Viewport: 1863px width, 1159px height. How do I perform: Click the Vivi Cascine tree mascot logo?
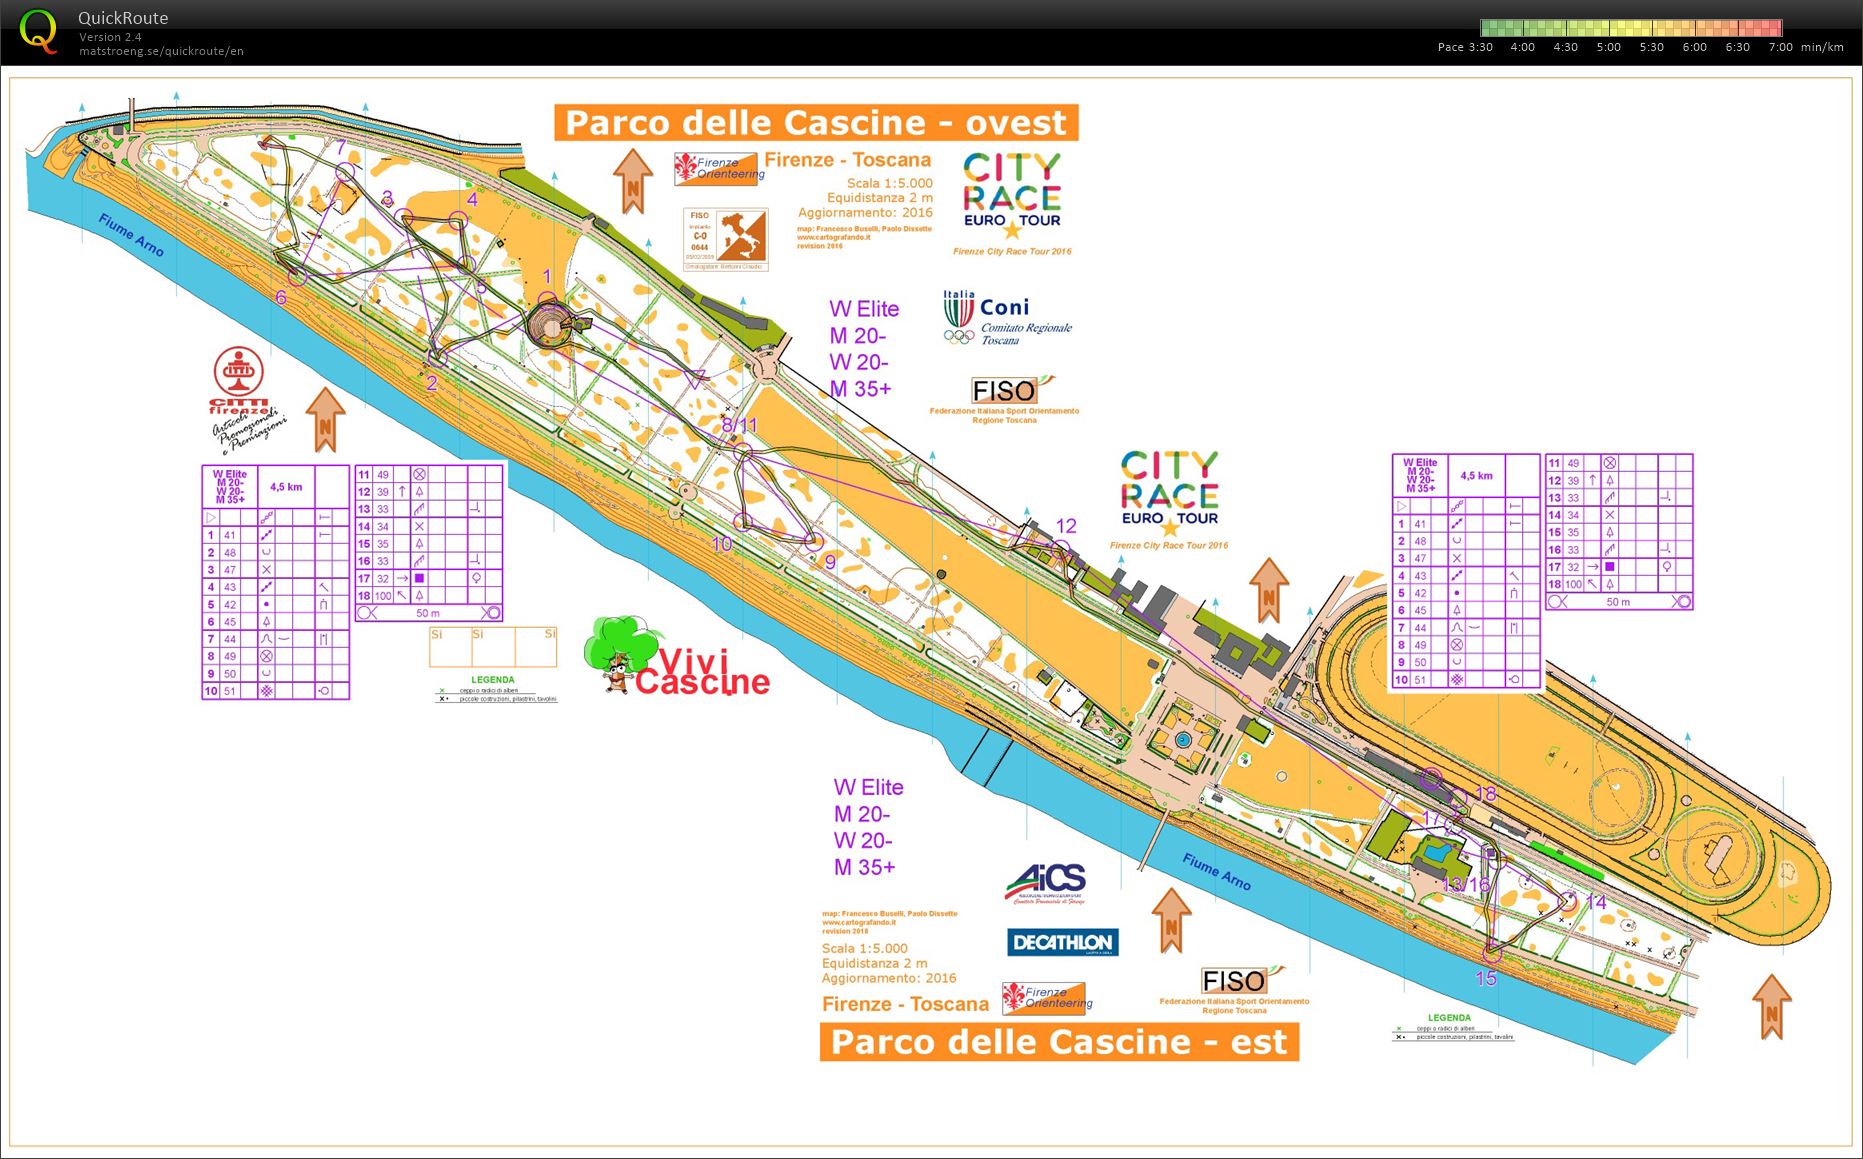point(677,656)
